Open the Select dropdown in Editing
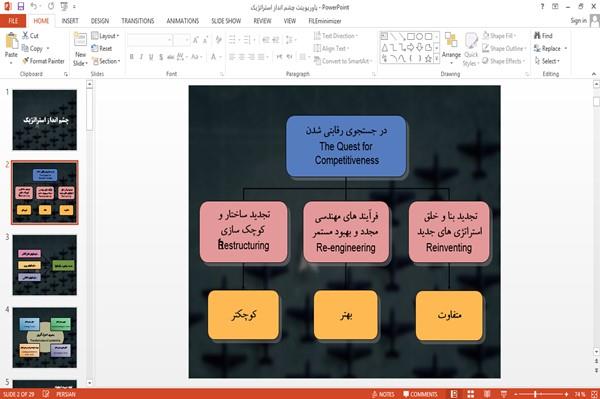Viewport: 600px width, 399px height. click(547, 61)
